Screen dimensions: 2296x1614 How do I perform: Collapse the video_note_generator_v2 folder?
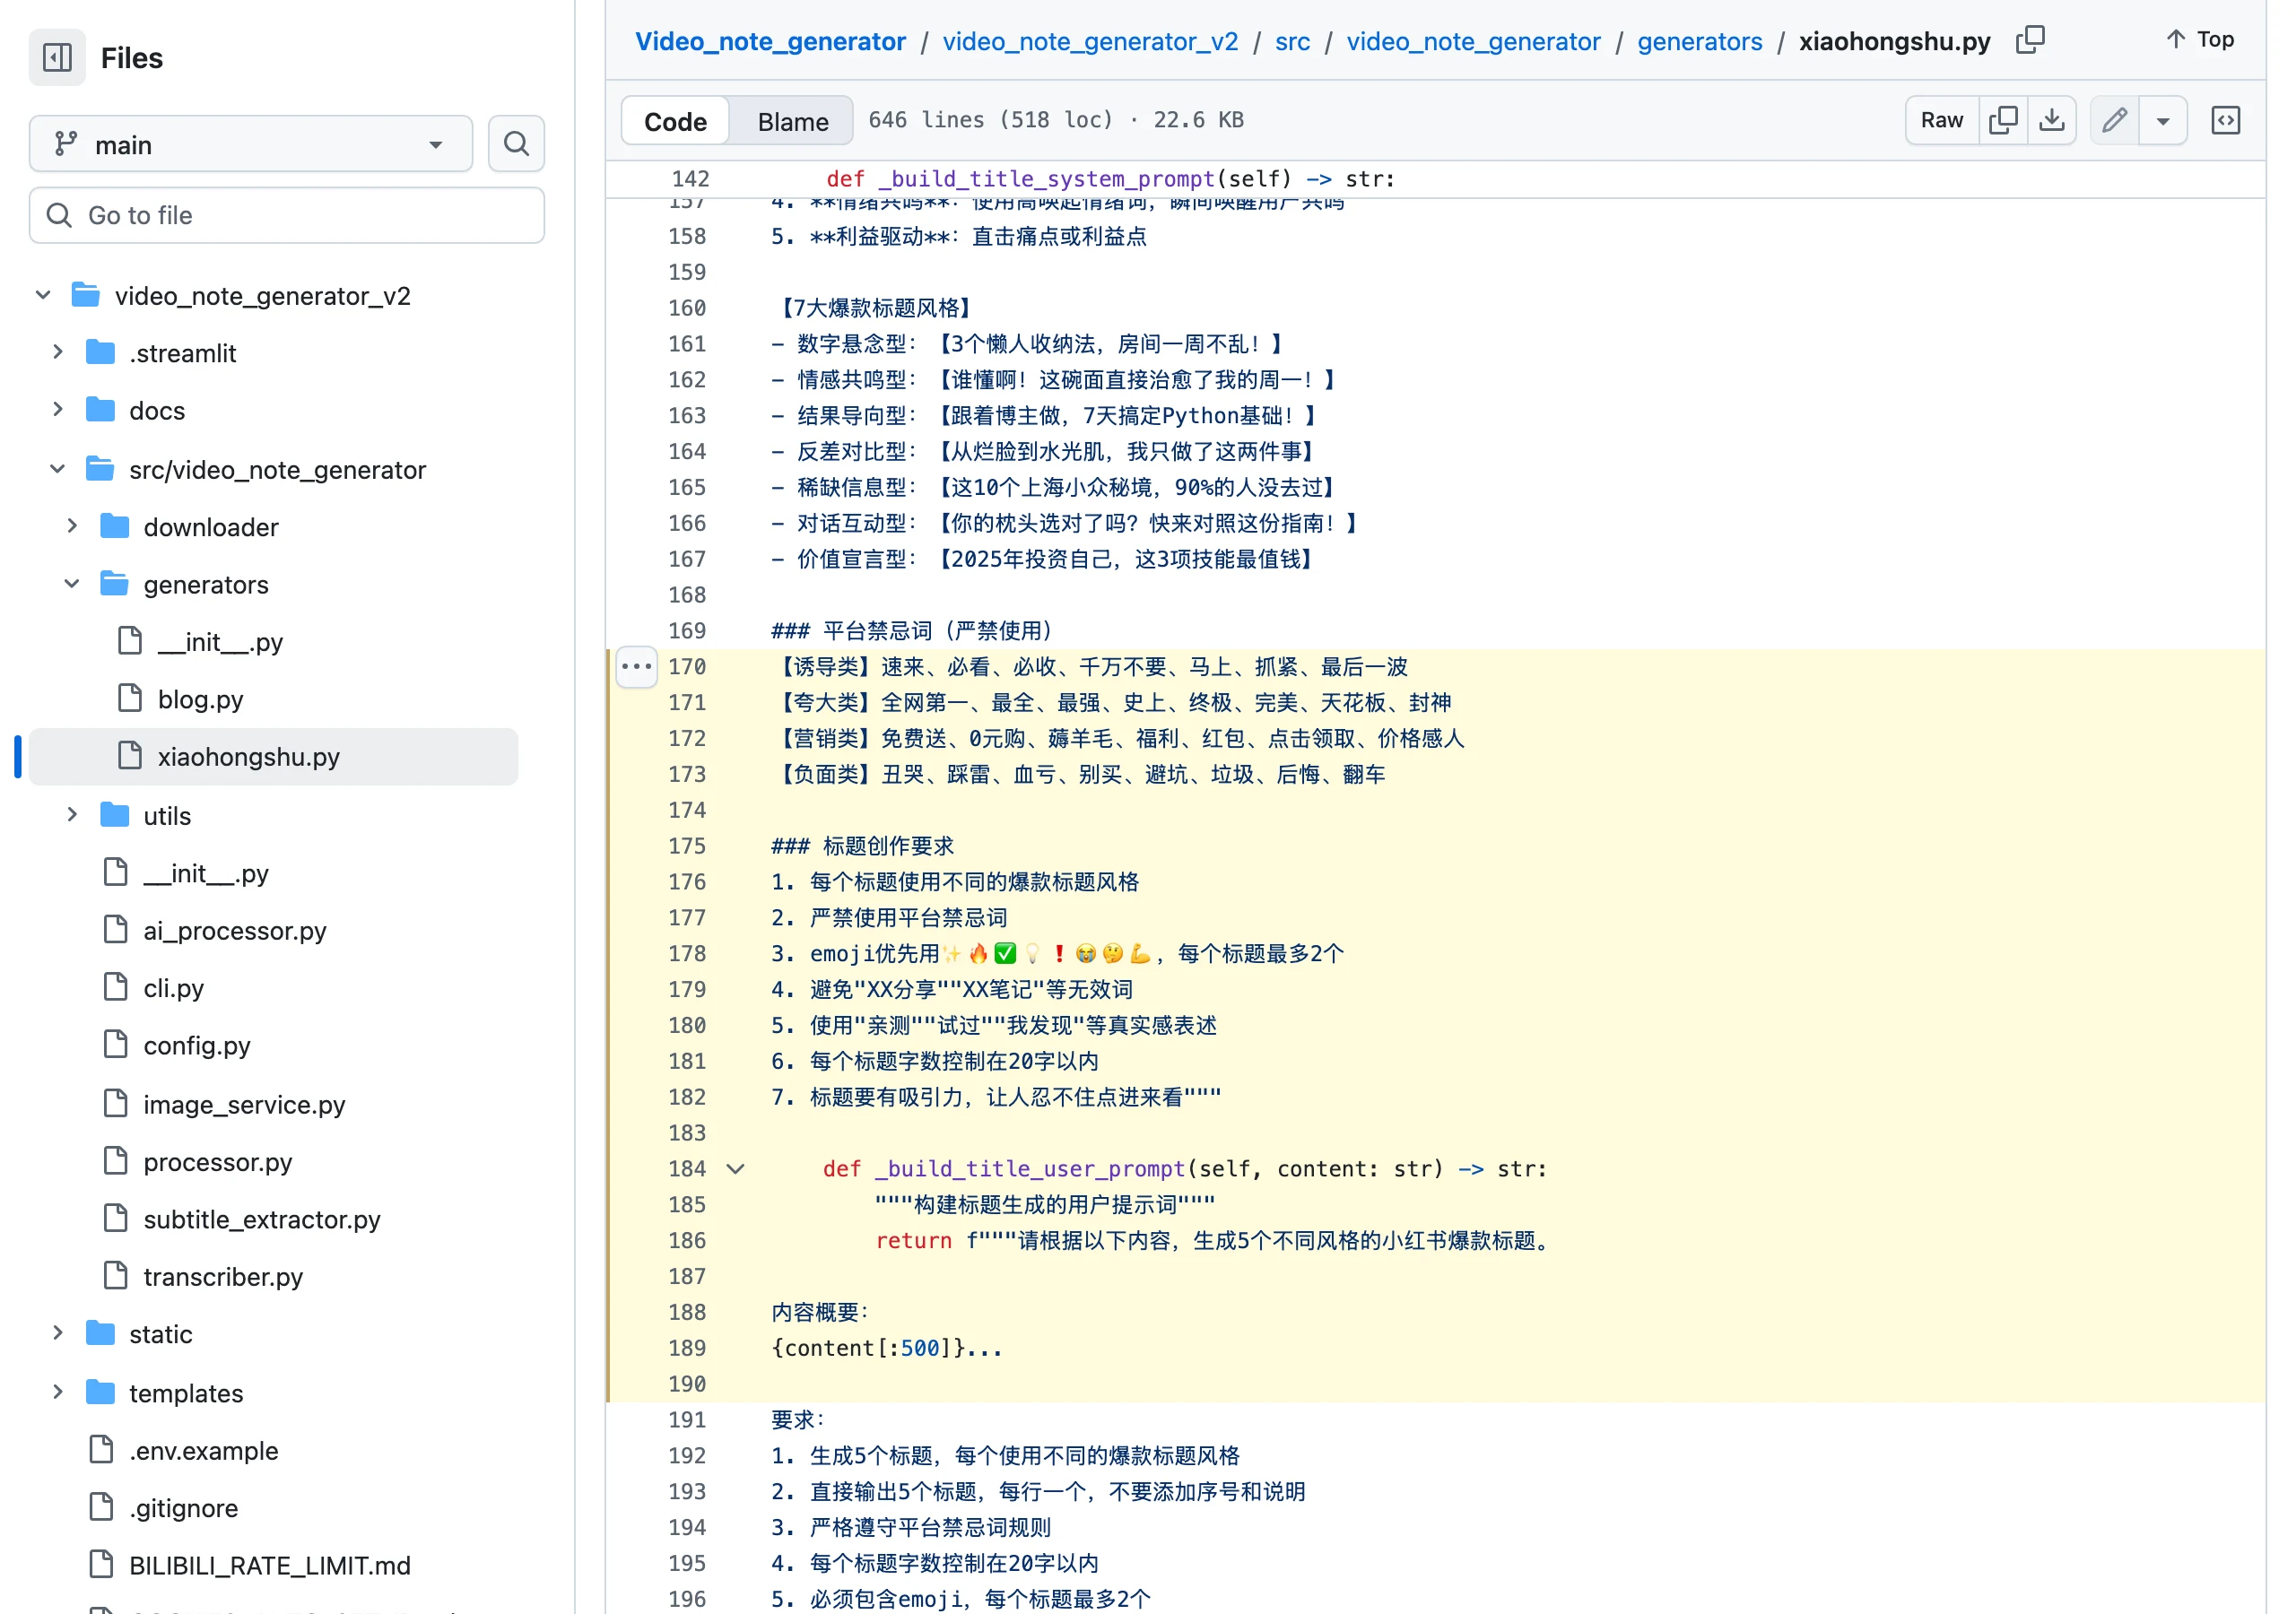coord(43,295)
